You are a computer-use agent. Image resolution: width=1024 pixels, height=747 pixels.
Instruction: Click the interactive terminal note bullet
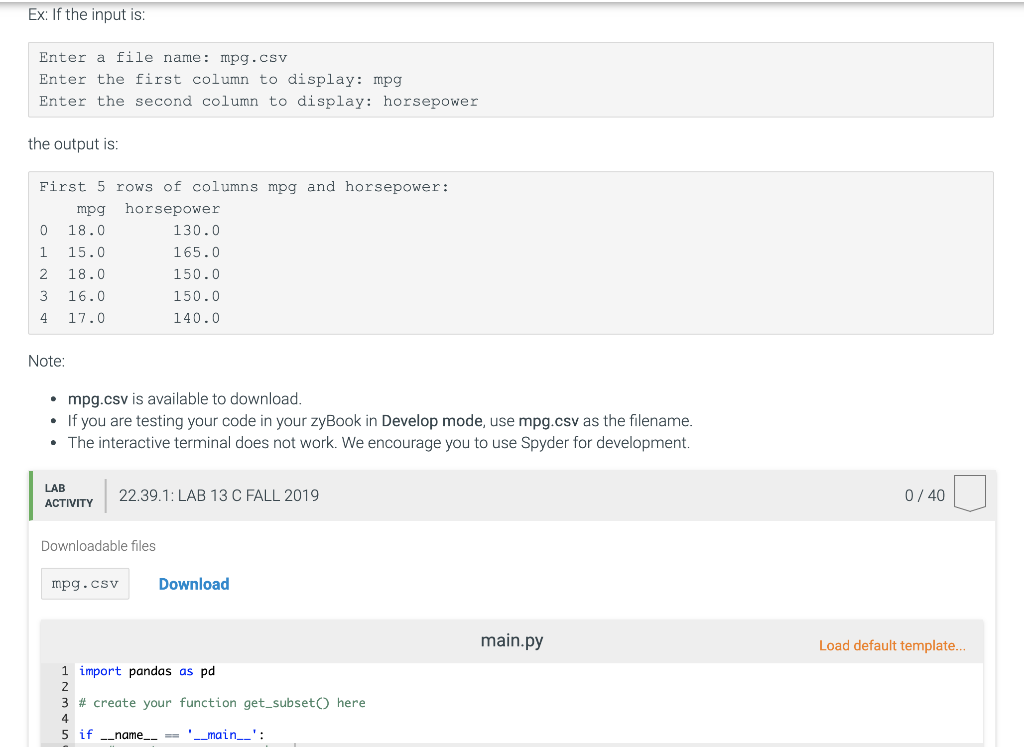pyautogui.click(x=379, y=443)
